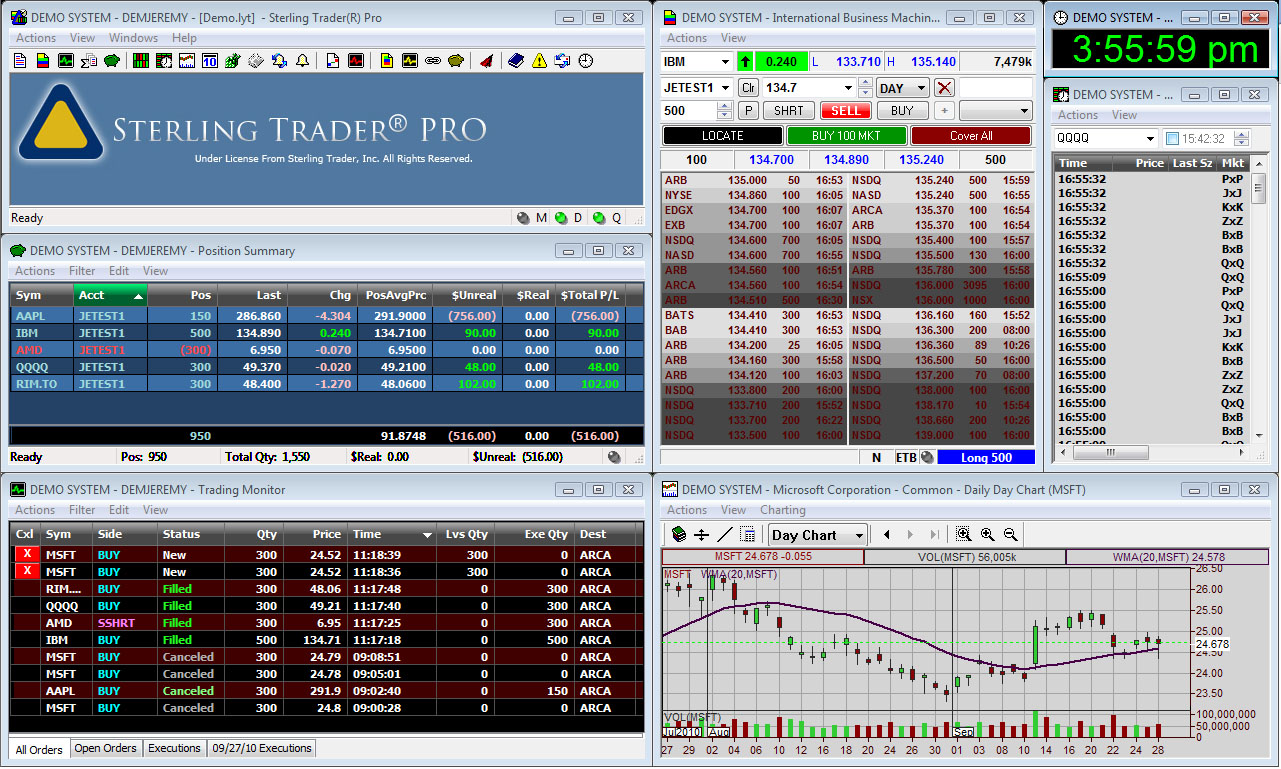Click the zoom in magnifier on chart
1281x769 pixels.
pos(987,535)
